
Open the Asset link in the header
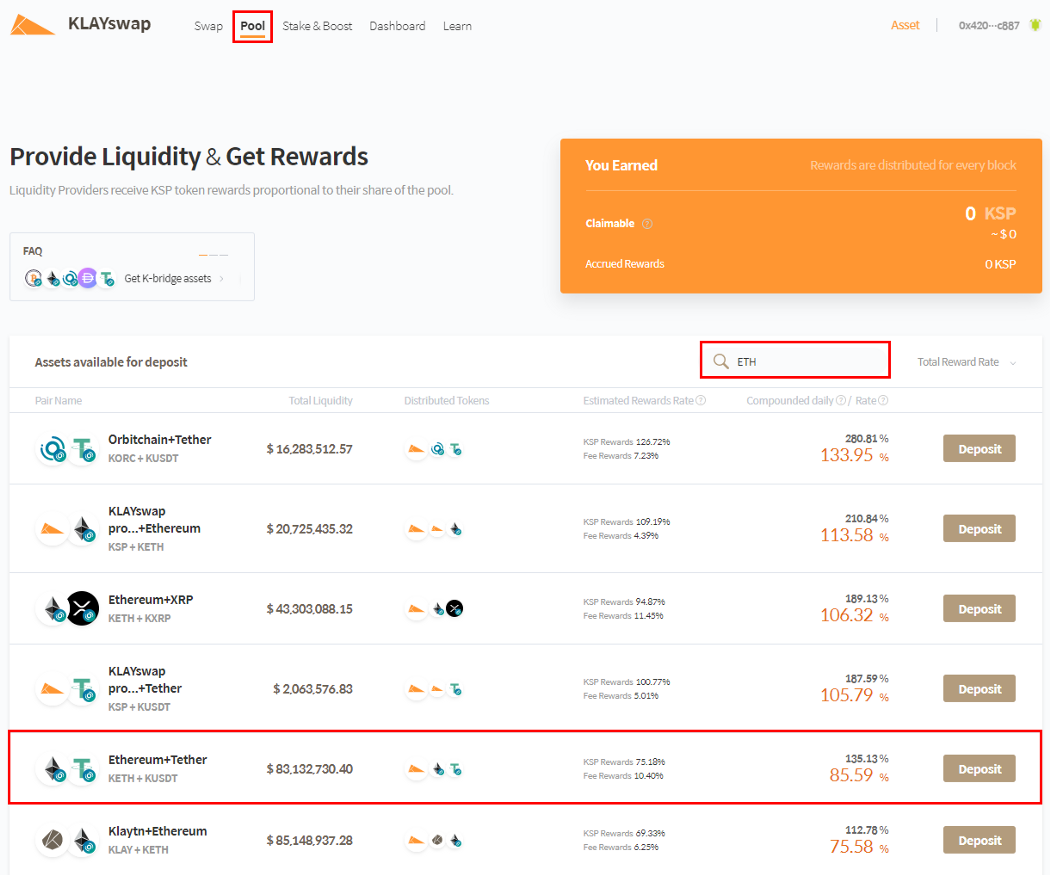905,25
